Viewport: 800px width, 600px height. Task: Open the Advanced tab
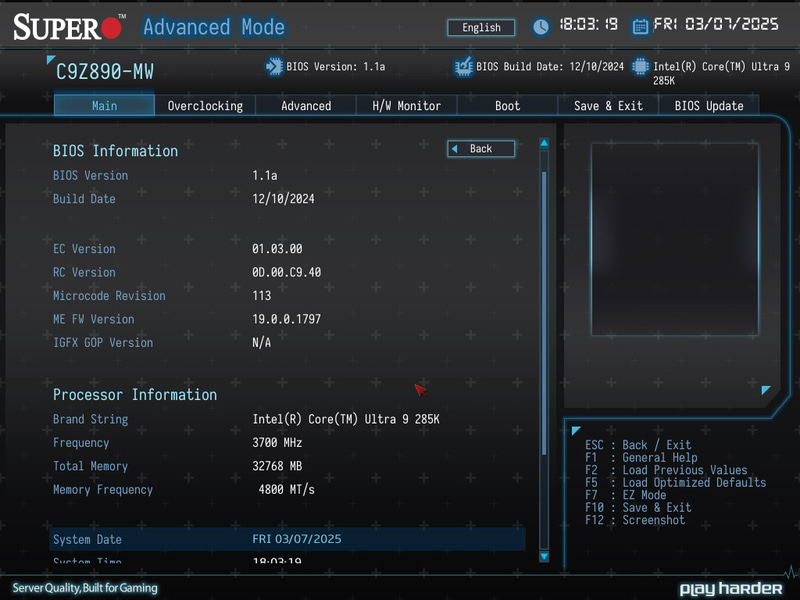306,106
